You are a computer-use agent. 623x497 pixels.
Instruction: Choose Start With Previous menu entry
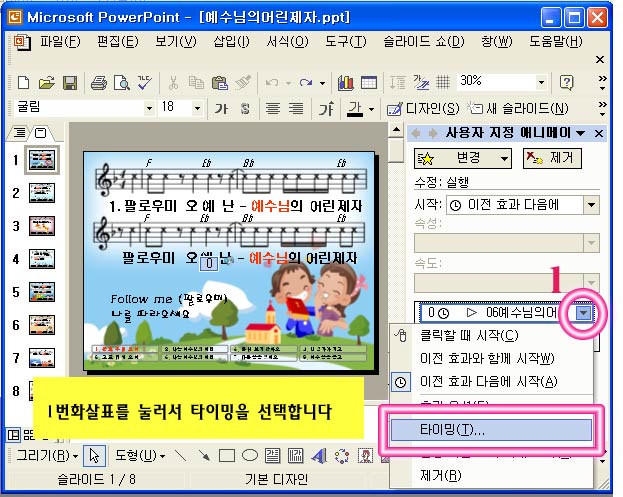[491, 358]
